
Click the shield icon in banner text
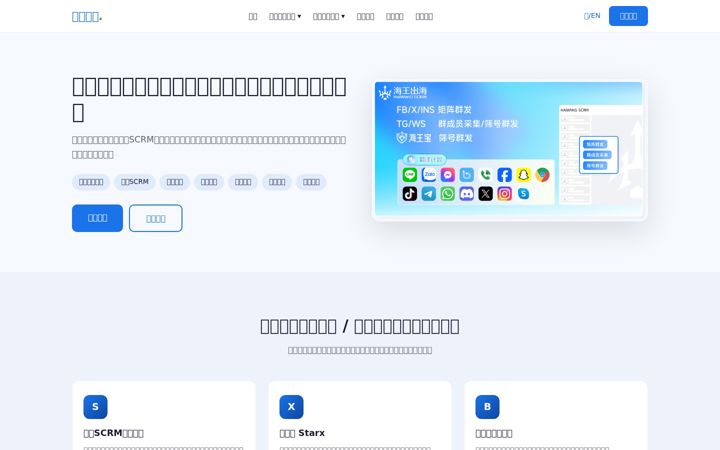tap(402, 137)
